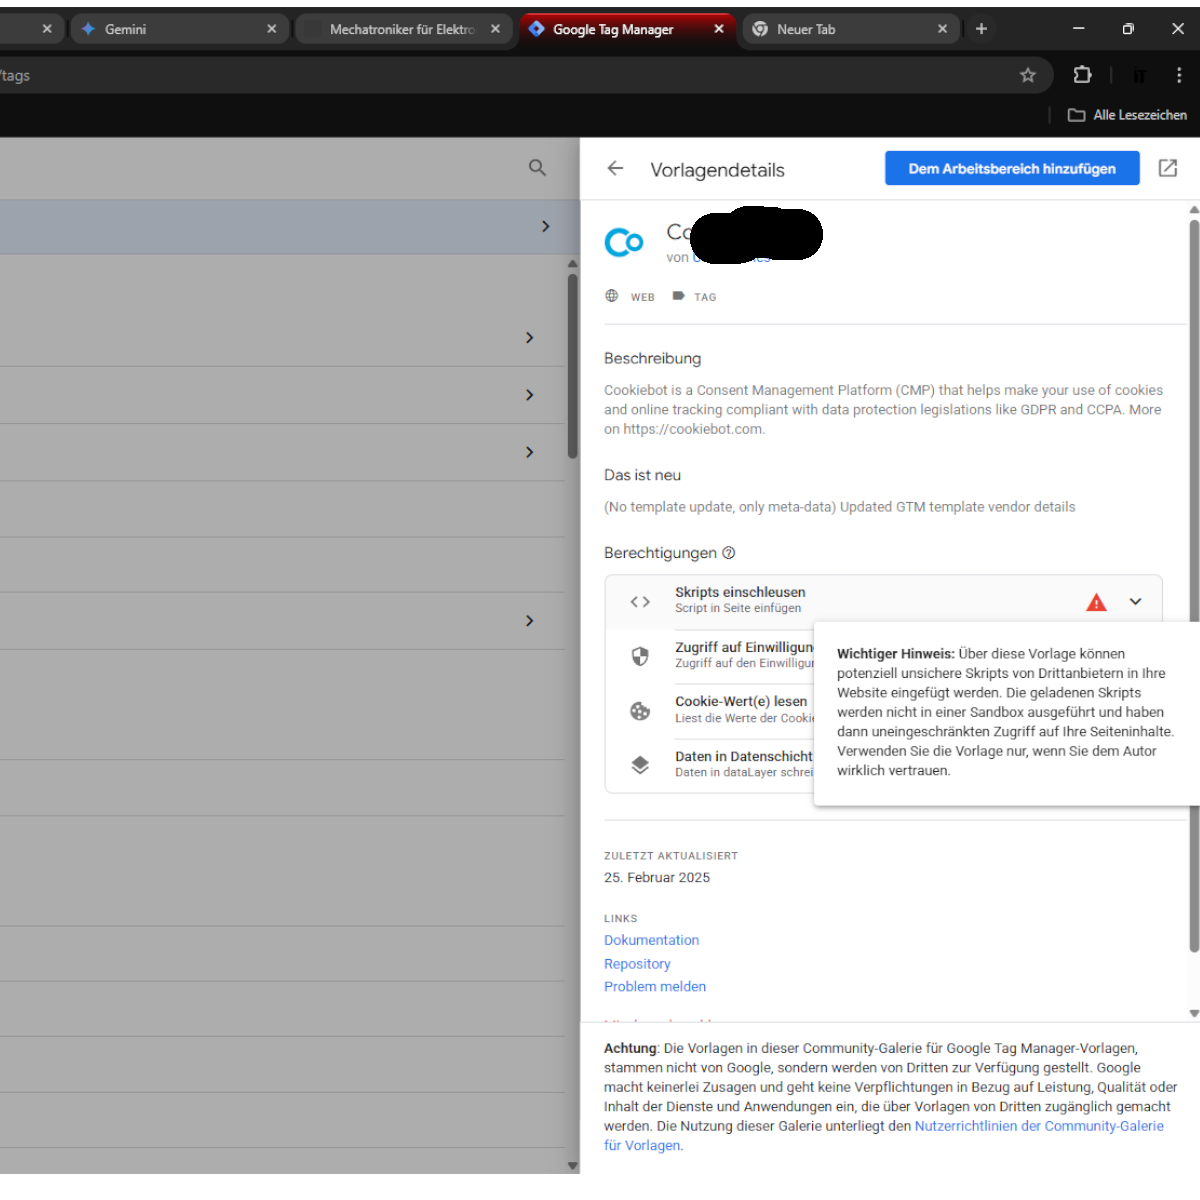Click the Cookiebot logo icon
The image size is (1200, 1200).
pyautogui.click(x=624, y=242)
